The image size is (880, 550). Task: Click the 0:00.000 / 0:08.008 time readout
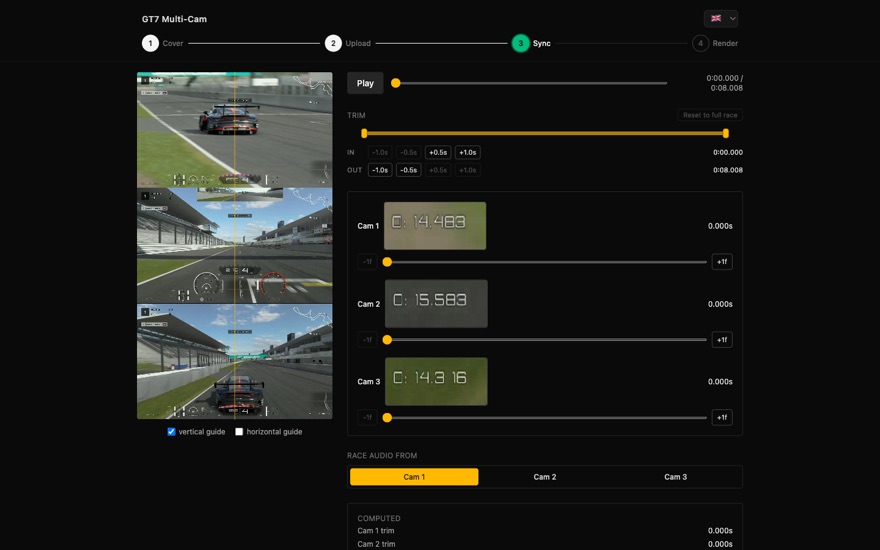[x=725, y=83]
